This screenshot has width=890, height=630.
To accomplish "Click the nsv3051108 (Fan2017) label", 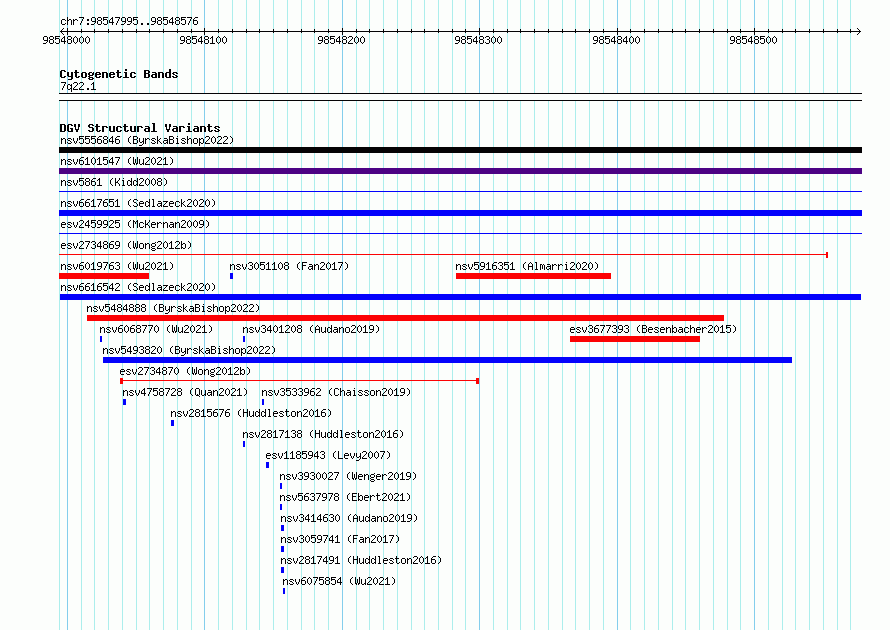I will [289, 266].
